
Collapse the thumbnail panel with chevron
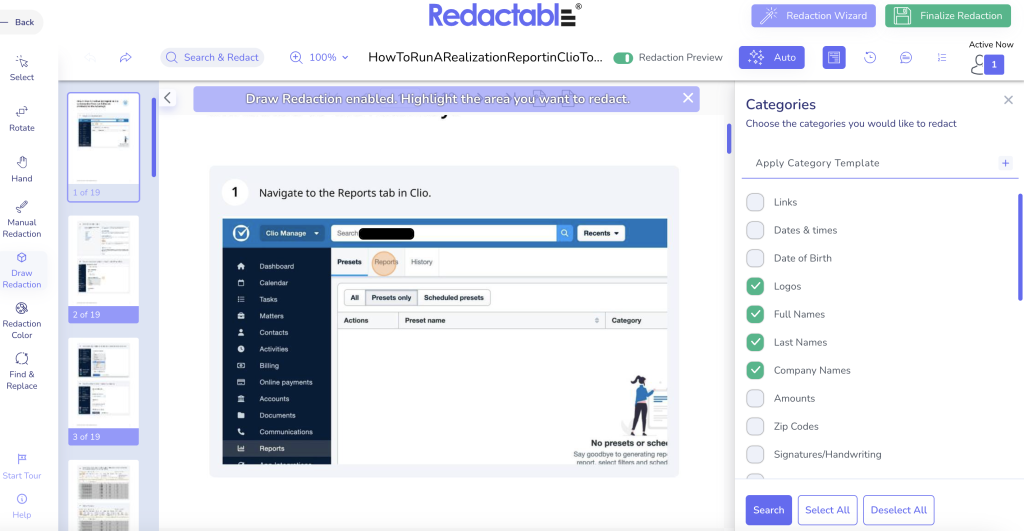(x=168, y=98)
